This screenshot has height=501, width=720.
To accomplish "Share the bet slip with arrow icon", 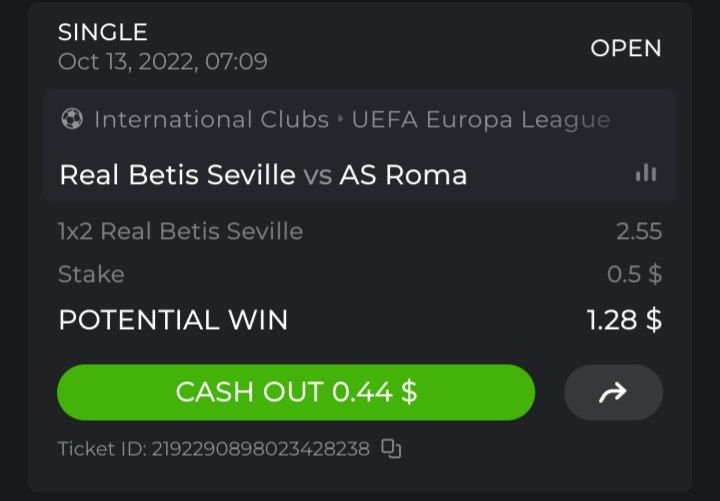I will 613,392.
